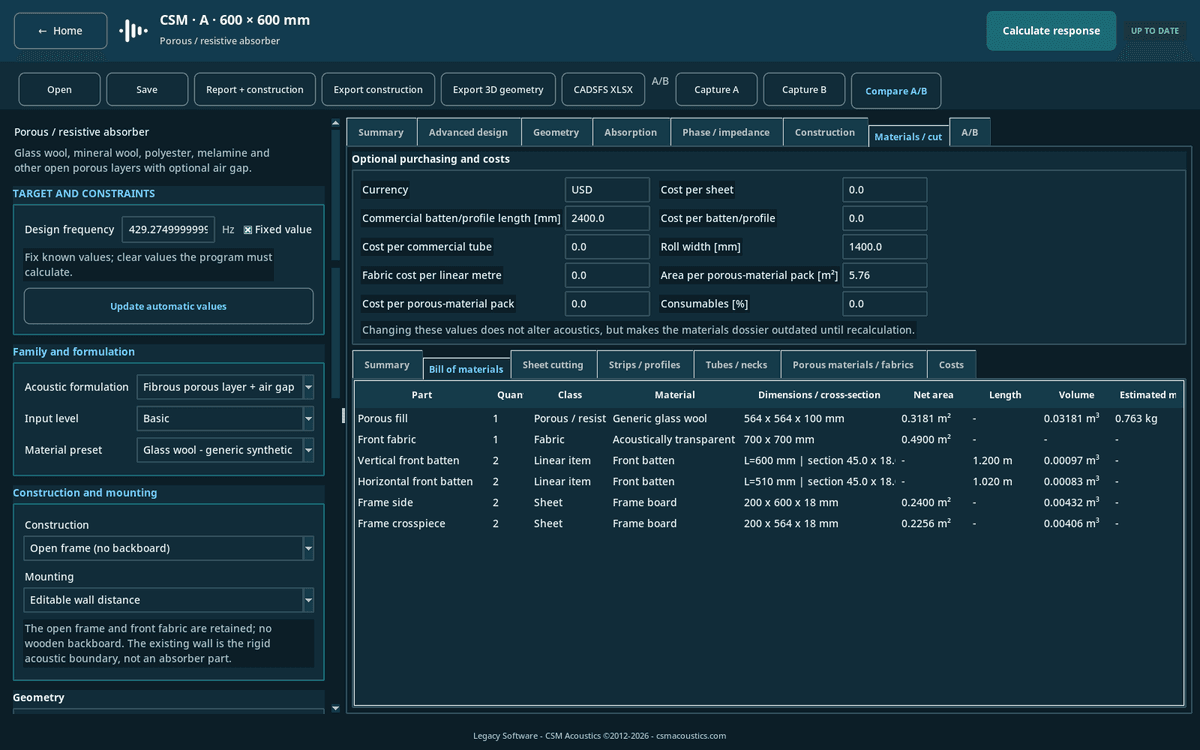Open the Acoustic formulation dropdown
The image size is (1200, 750).
225,387
